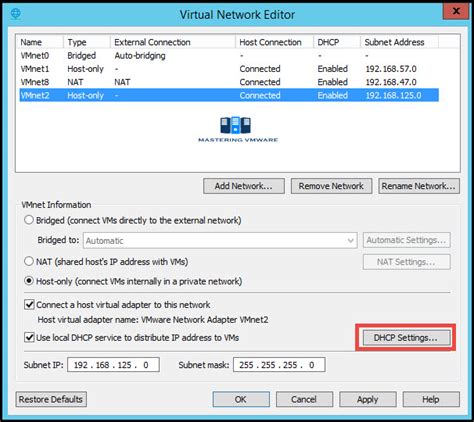The height and width of the screenshot is (422, 474).
Task: Select the Bridged radio button
Action: pos(29,220)
